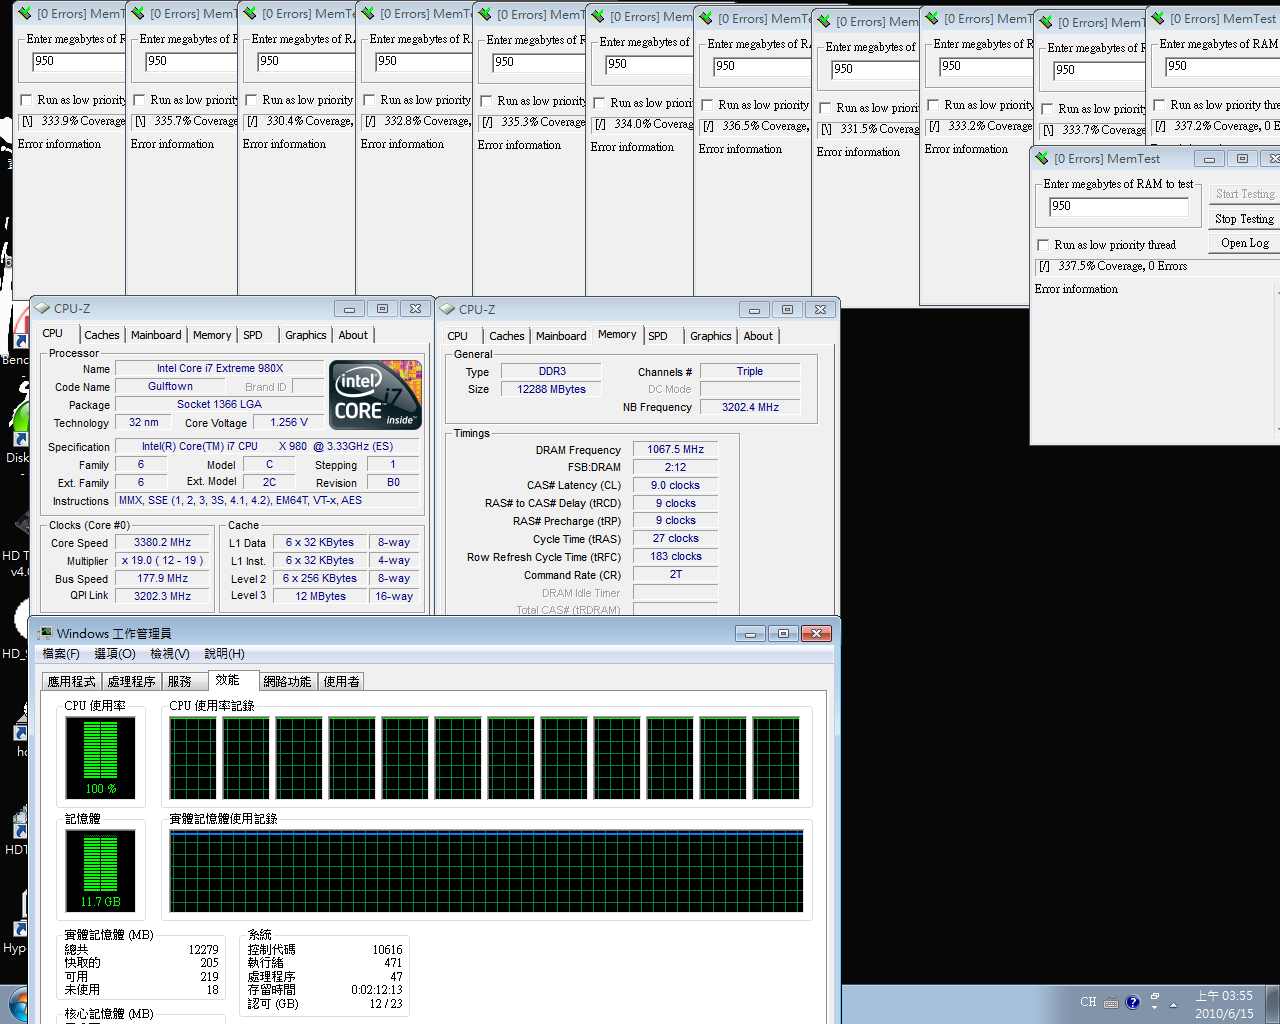Toggle low priority in the 331.5% coverage MemTest
Viewport: 1280px width, 1024px height.
(825, 108)
